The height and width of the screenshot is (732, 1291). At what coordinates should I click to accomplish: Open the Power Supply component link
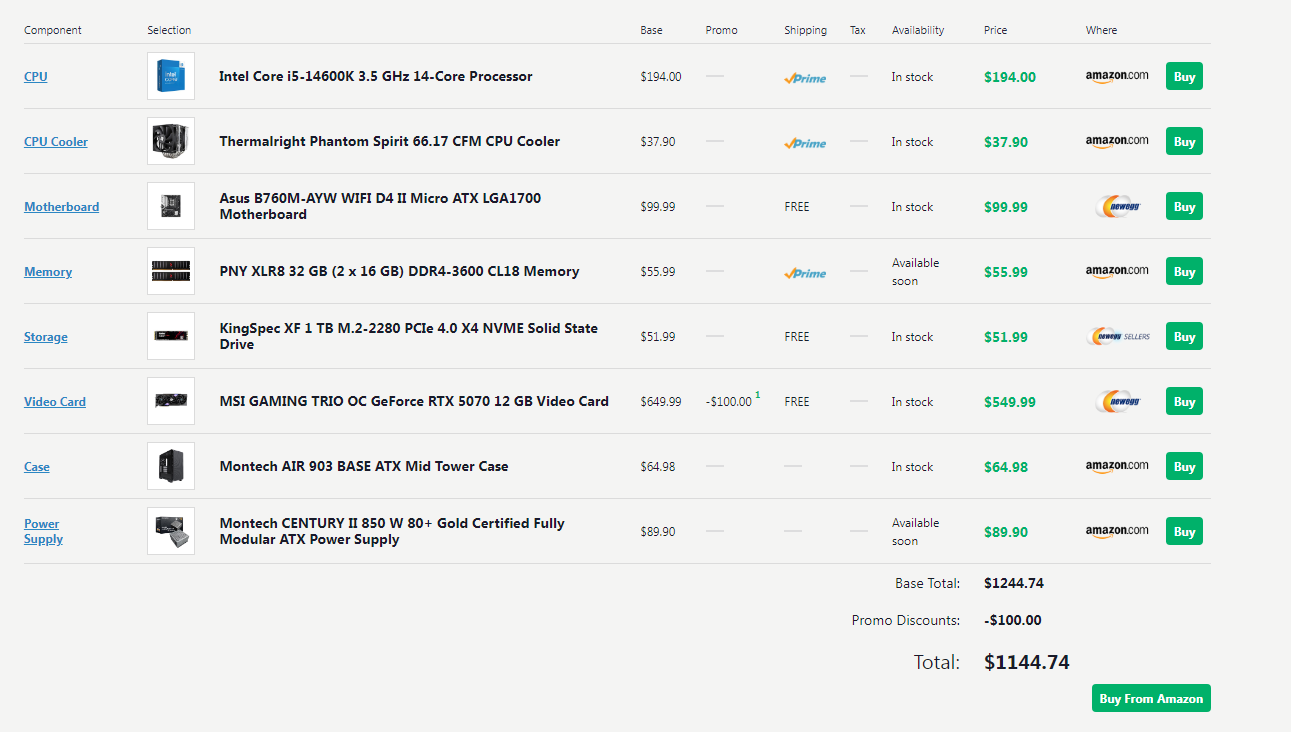(x=44, y=531)
